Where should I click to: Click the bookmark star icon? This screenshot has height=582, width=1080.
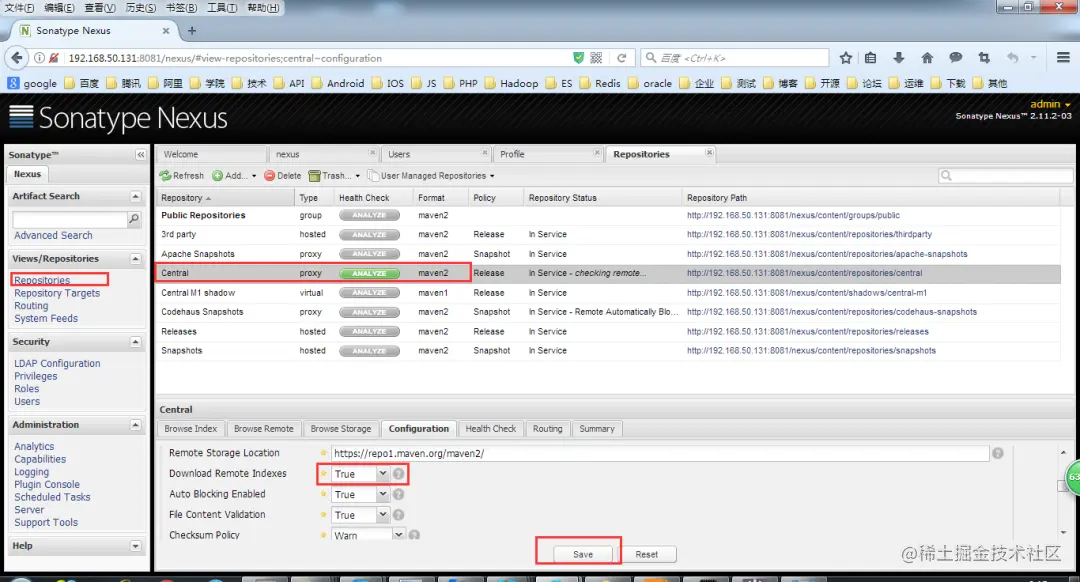point(846,58)
